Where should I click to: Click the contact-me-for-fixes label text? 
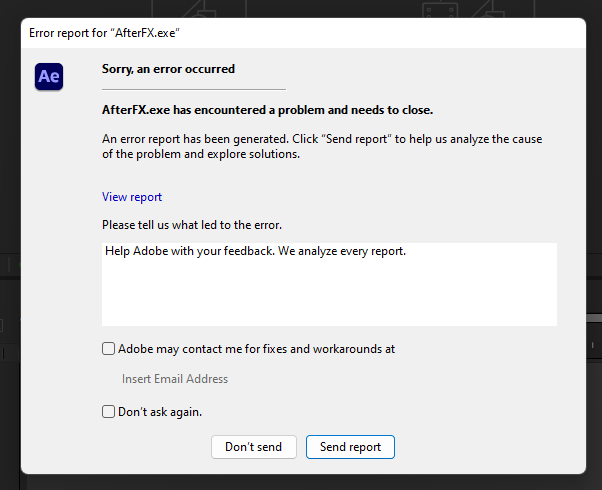256,349
